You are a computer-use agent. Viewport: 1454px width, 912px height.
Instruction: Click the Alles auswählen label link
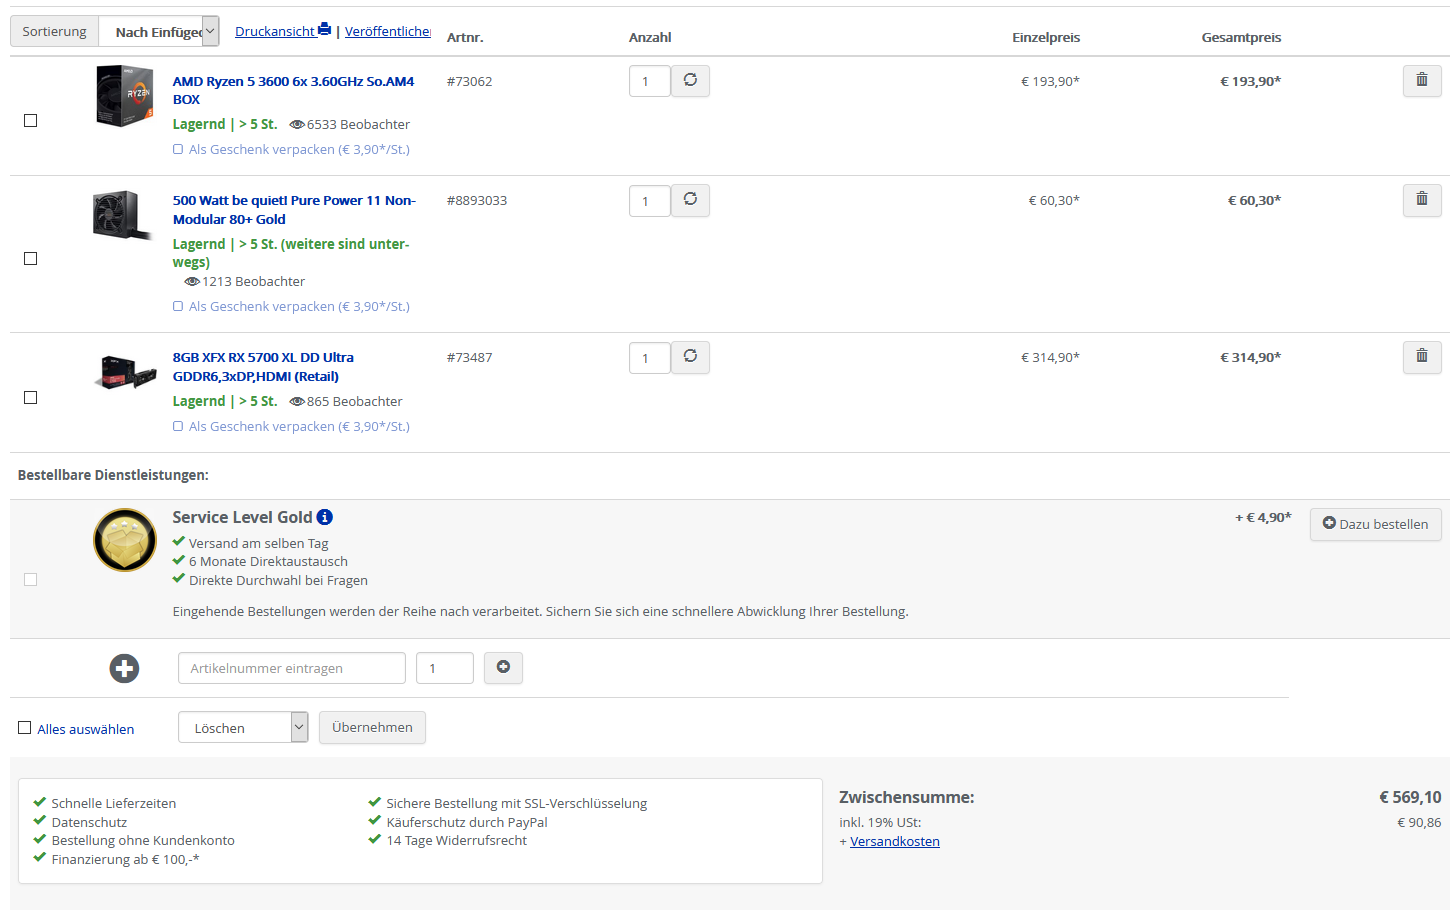(86, 729)
